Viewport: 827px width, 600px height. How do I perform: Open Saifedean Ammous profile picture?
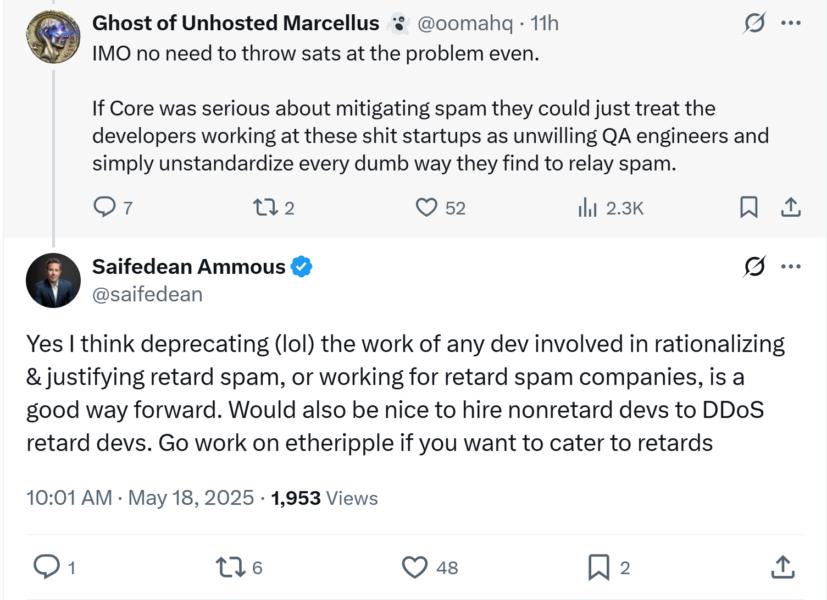point(53,280)
